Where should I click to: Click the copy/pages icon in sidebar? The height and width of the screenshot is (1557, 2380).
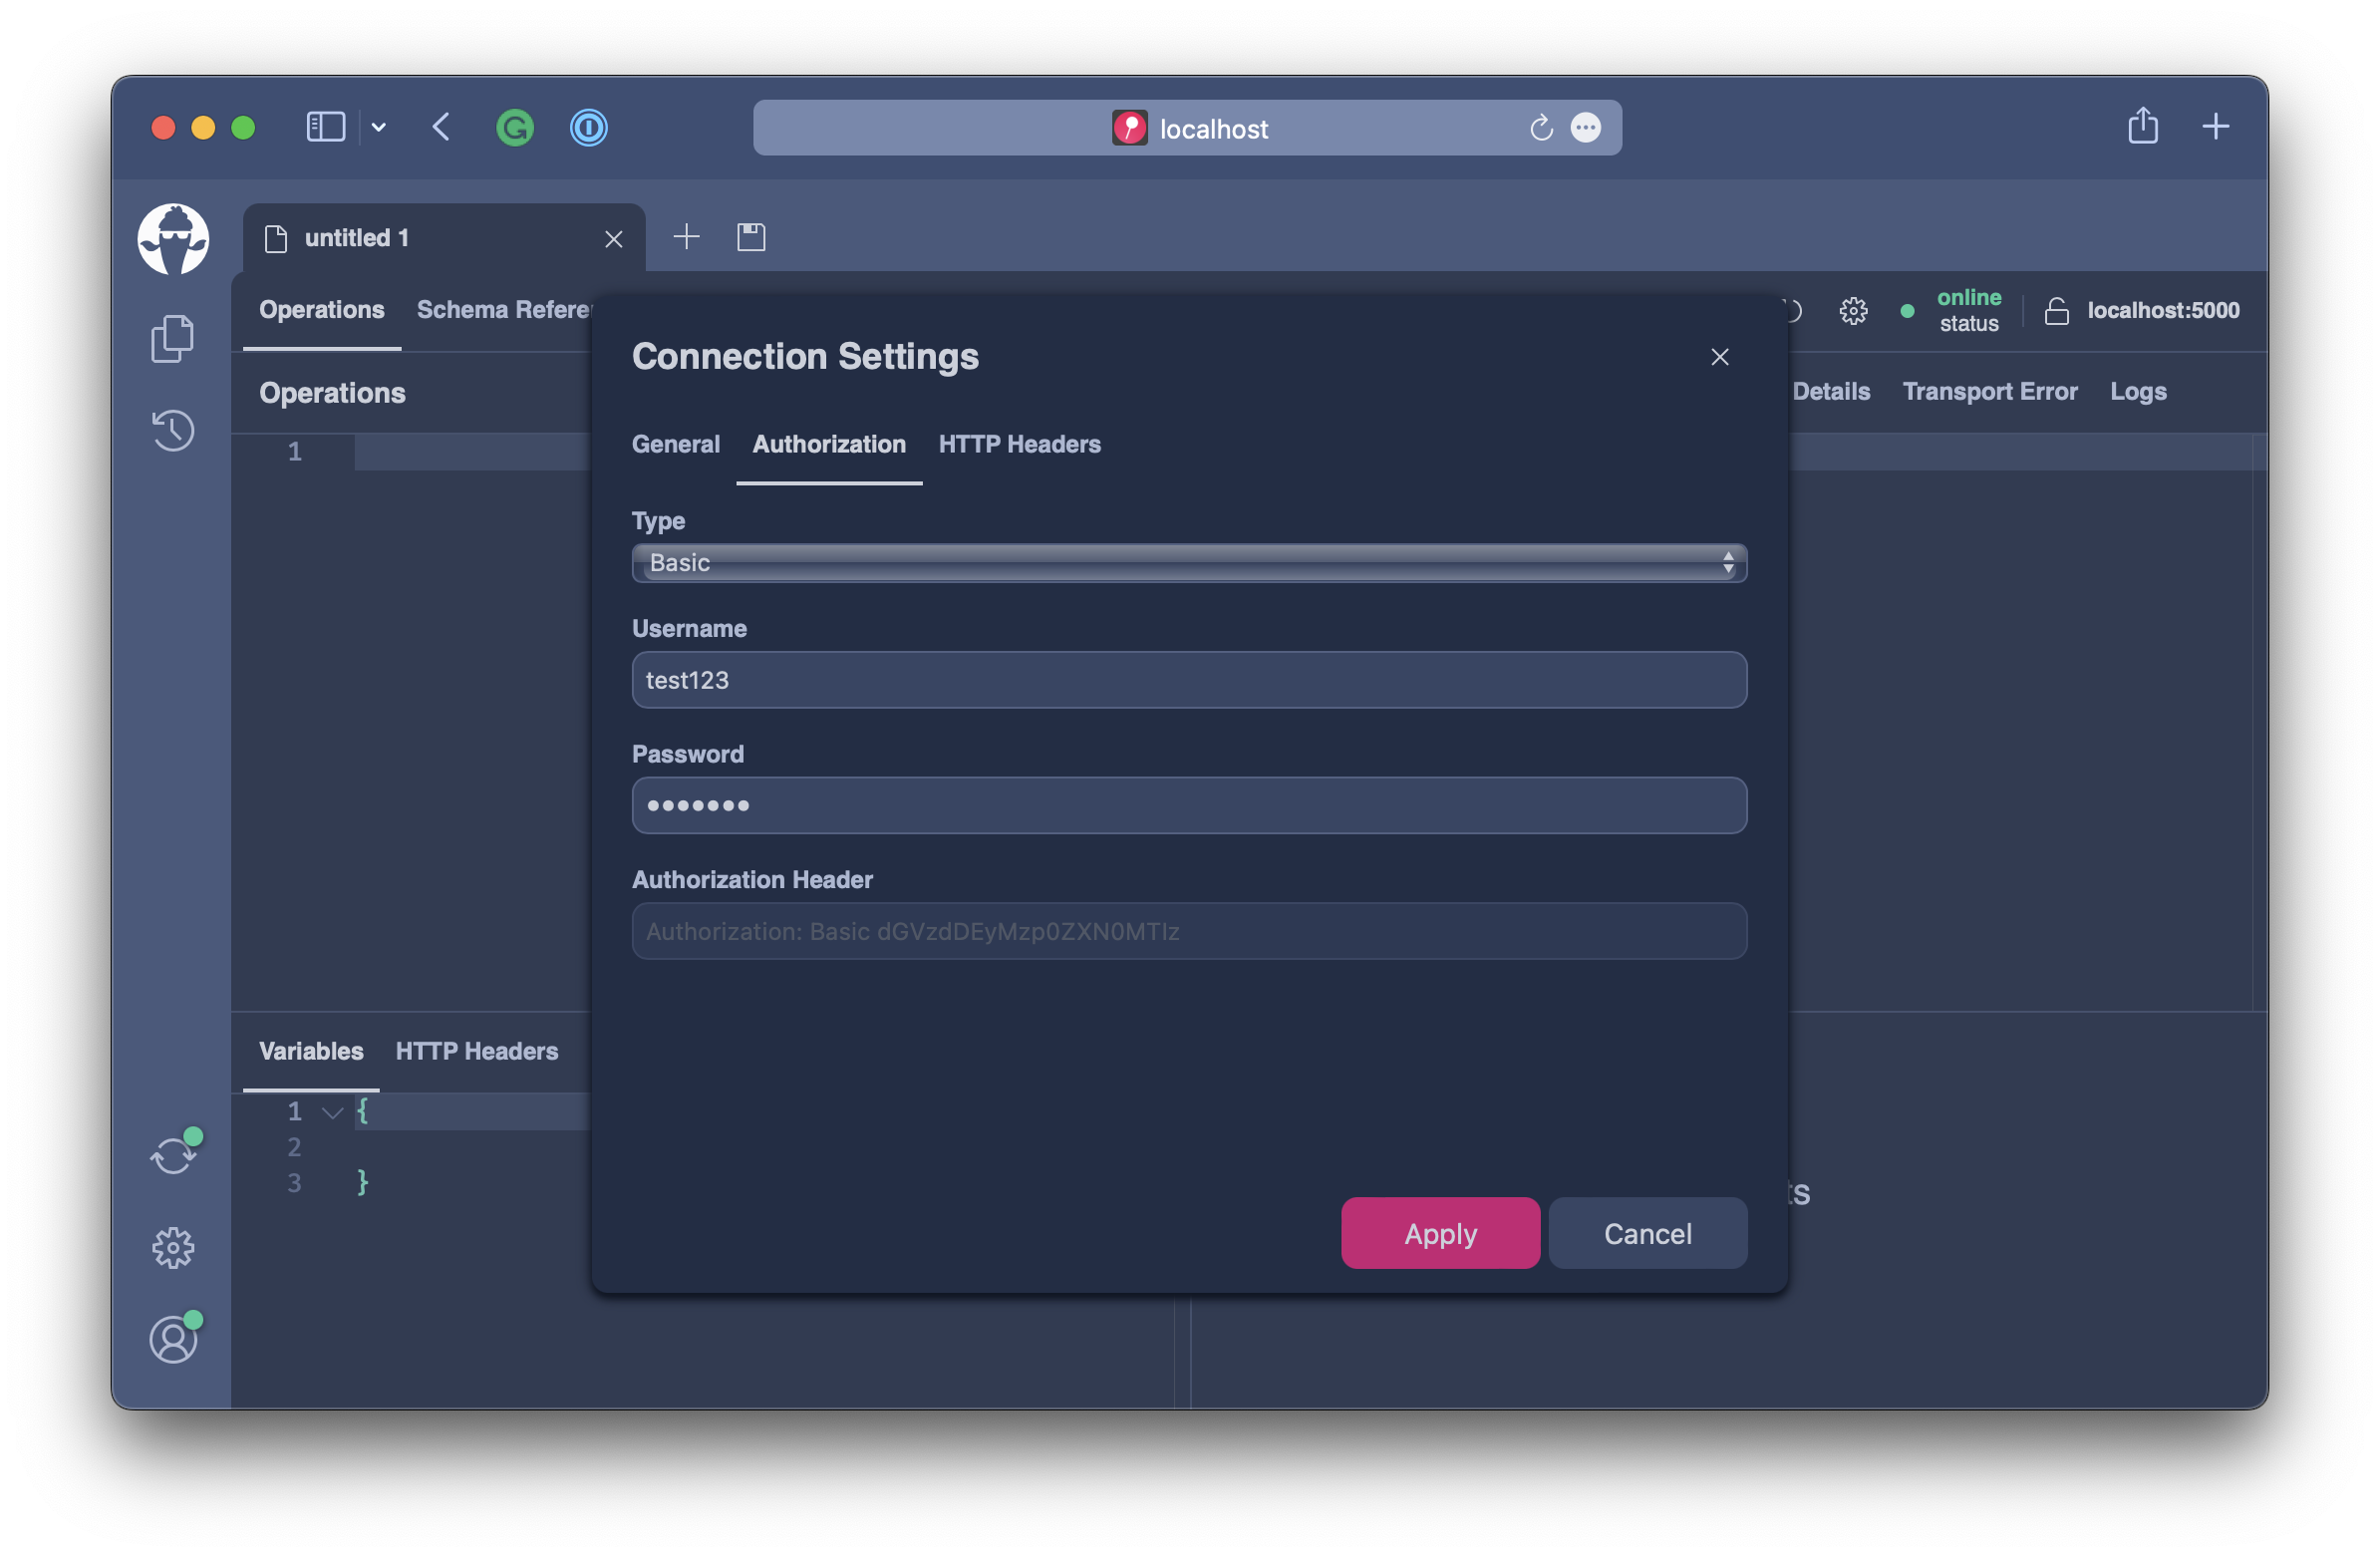pos(173,337)
